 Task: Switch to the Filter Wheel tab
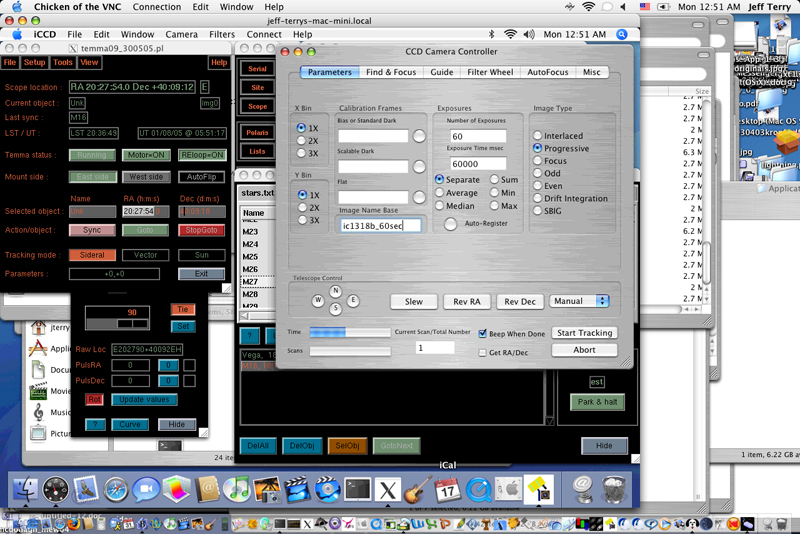[490, 72]
